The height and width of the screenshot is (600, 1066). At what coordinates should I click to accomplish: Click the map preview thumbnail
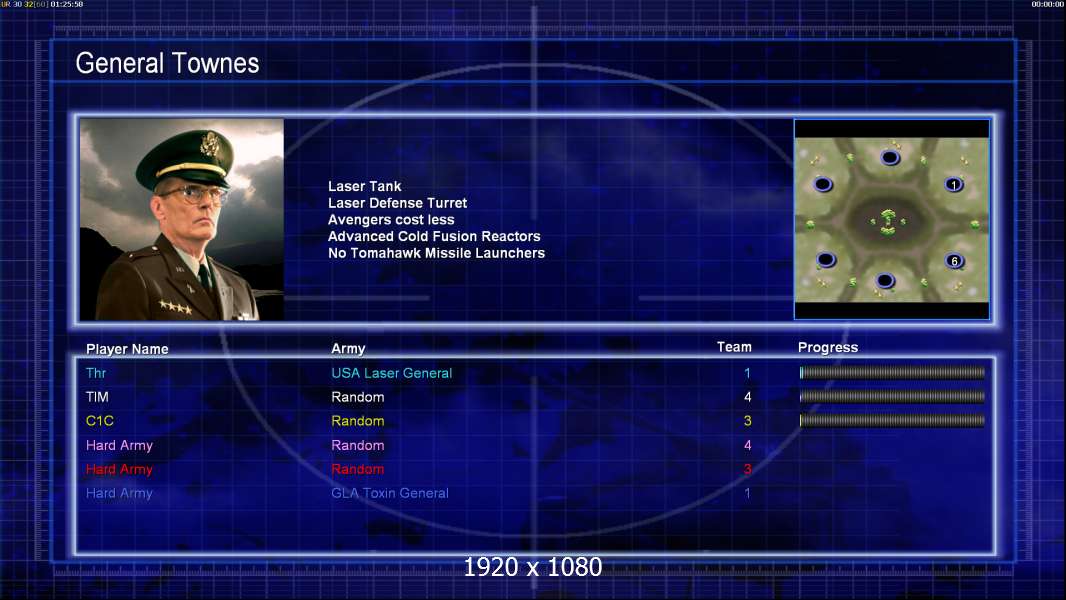(892, 219)
